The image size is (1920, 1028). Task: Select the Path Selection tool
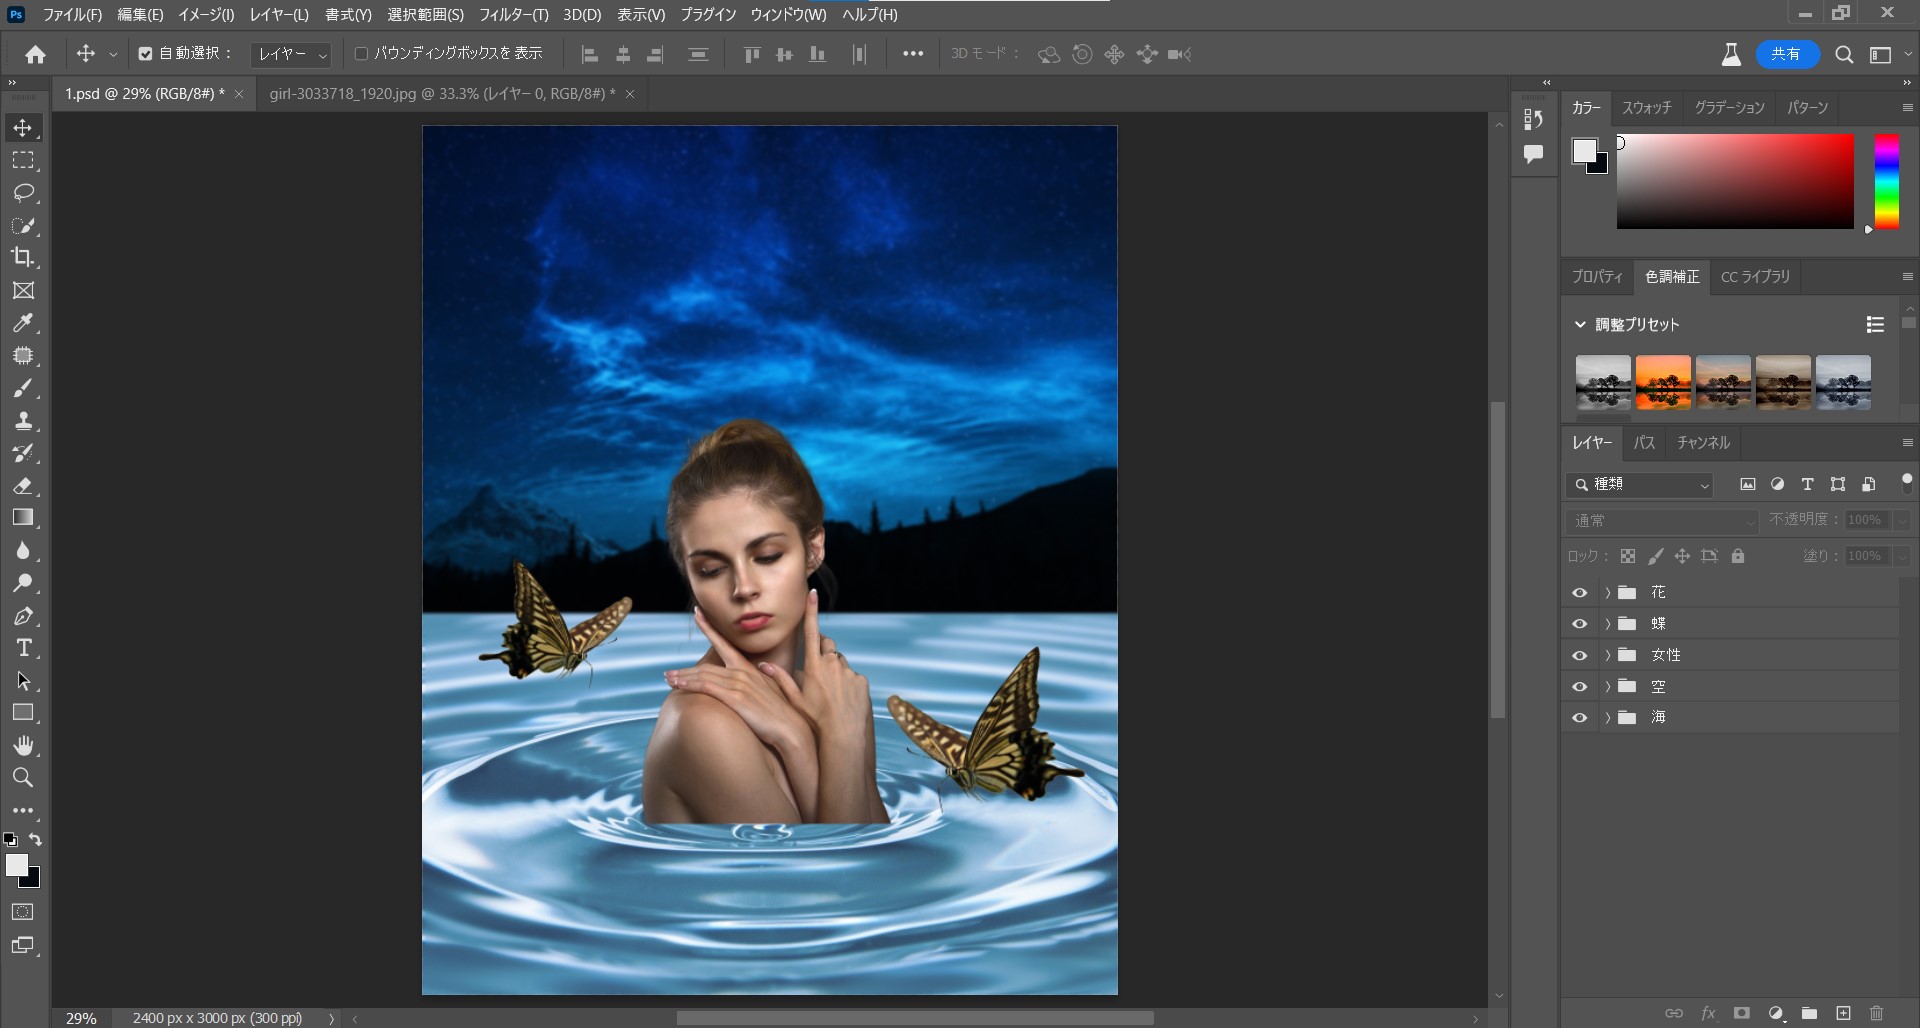click(x=23, y=680)
